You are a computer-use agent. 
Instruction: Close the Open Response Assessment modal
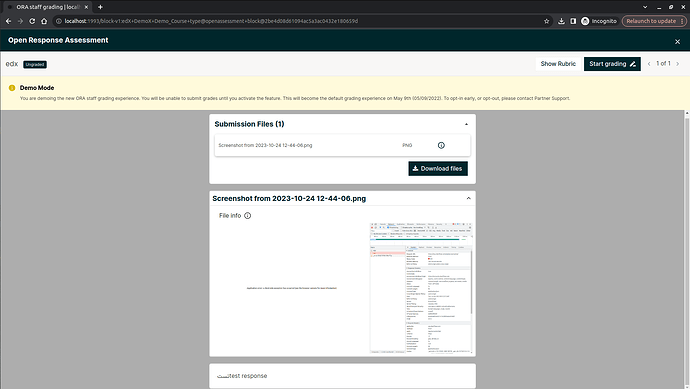point(677,41)
